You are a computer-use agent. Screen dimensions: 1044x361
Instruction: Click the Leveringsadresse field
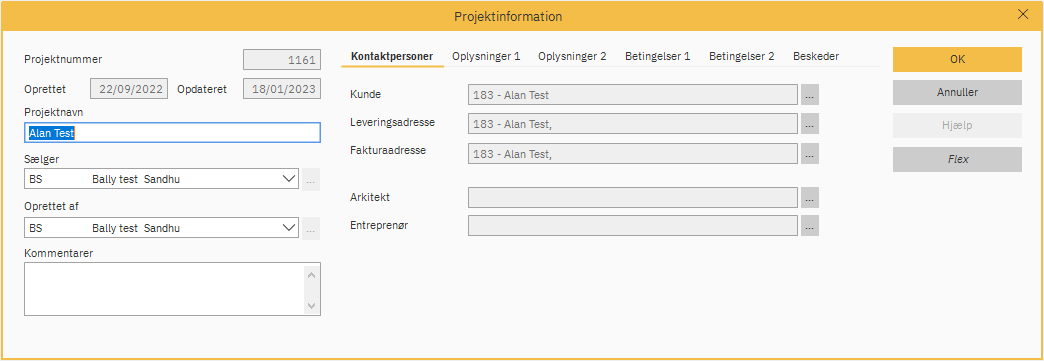click(633, 124)
